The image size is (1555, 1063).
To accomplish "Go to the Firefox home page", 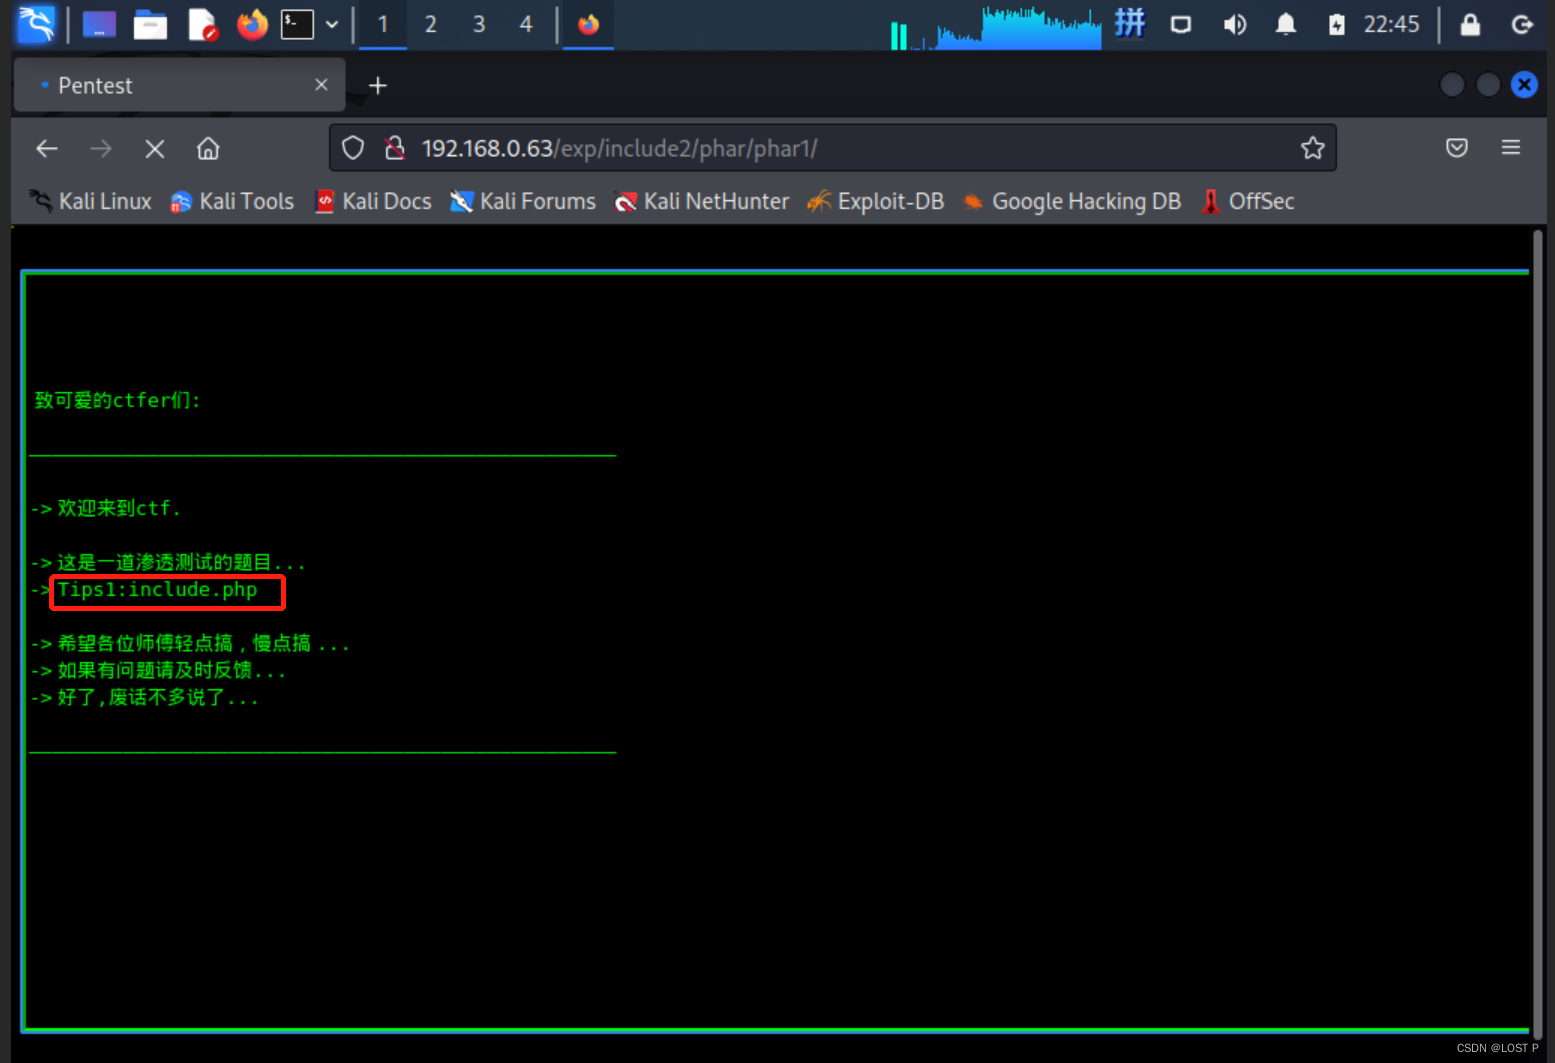I will point(208,149).
